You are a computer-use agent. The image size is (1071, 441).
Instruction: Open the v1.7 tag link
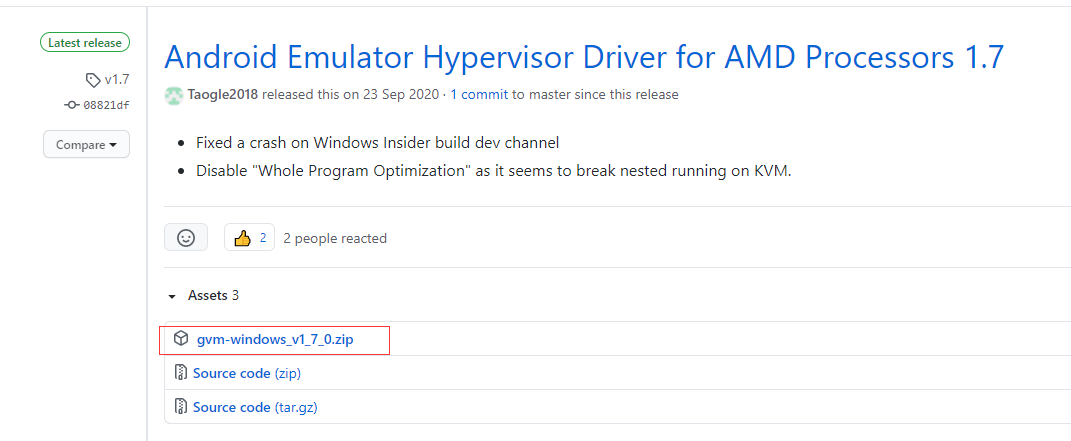[117, 80]
